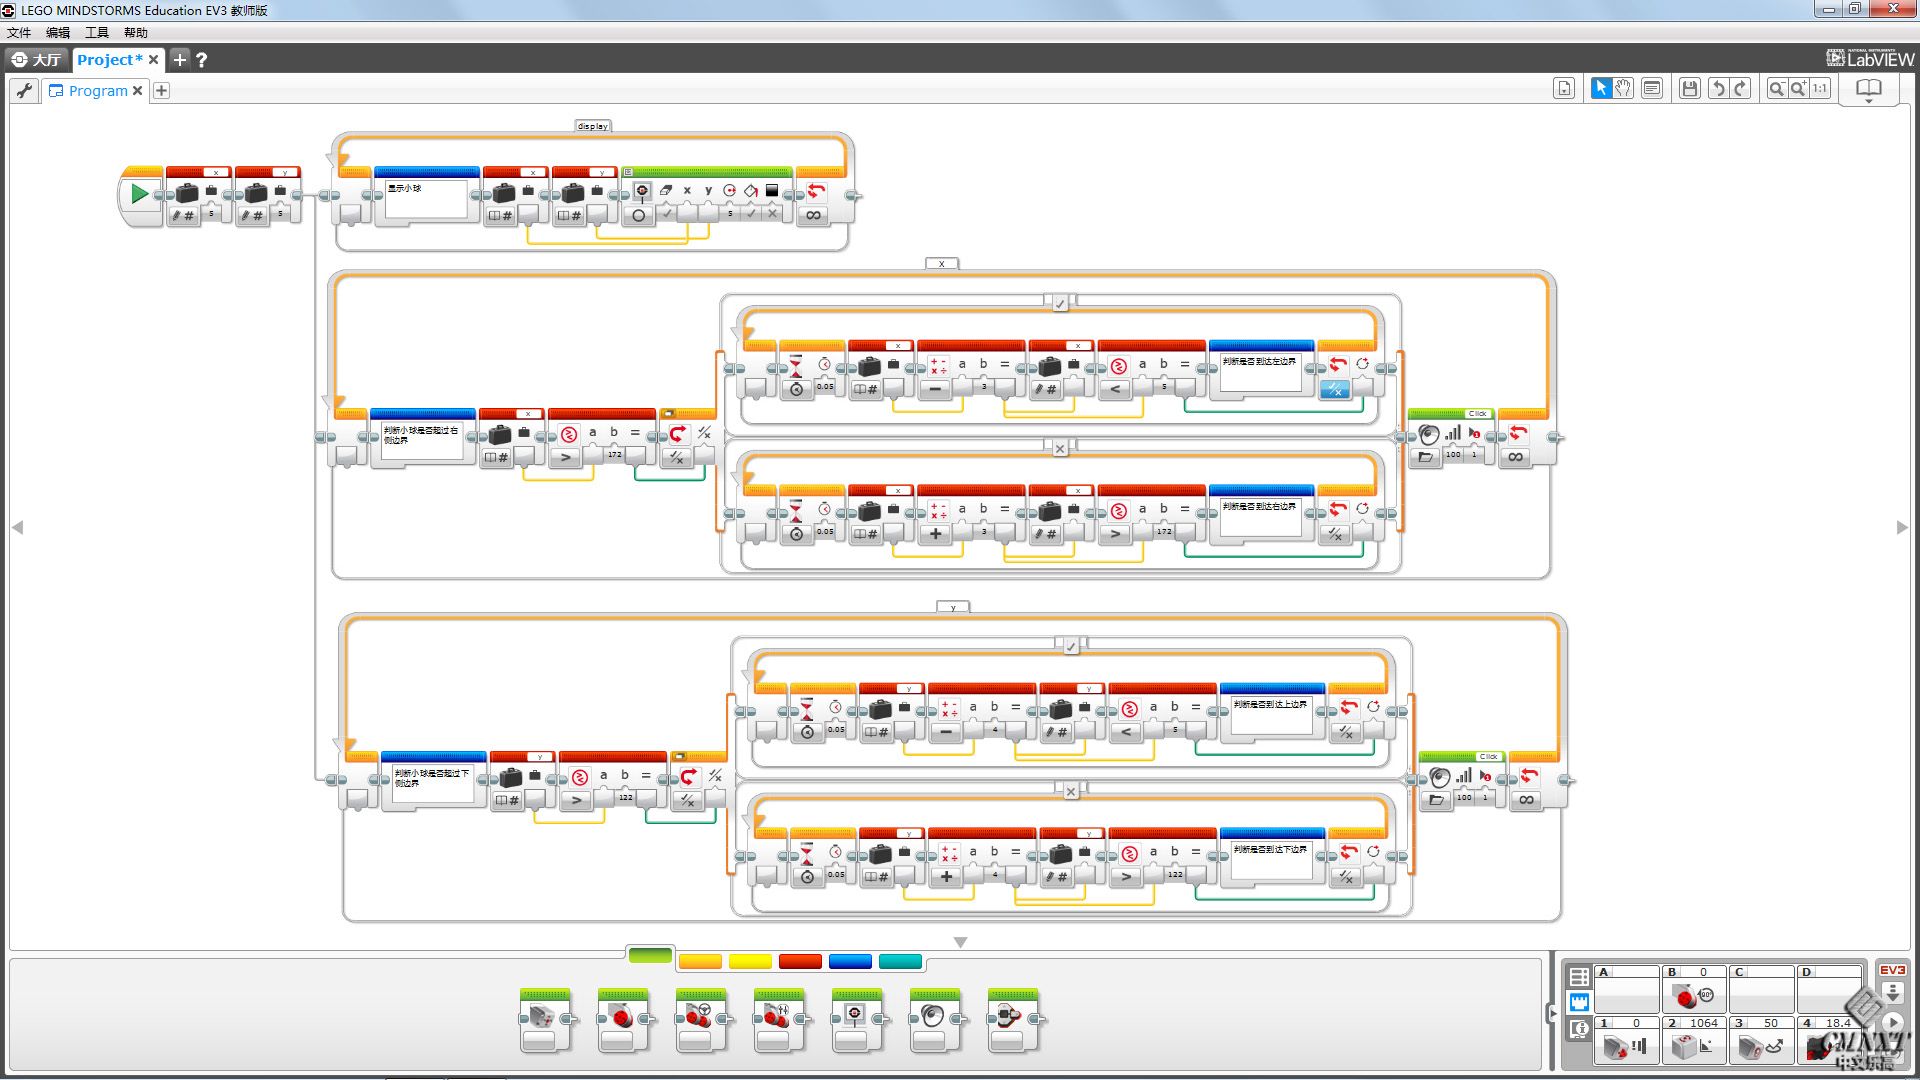This screenshot has height=1080, width=1920.
Task: Open mode selector of the Display block
Action: (639, 215)
